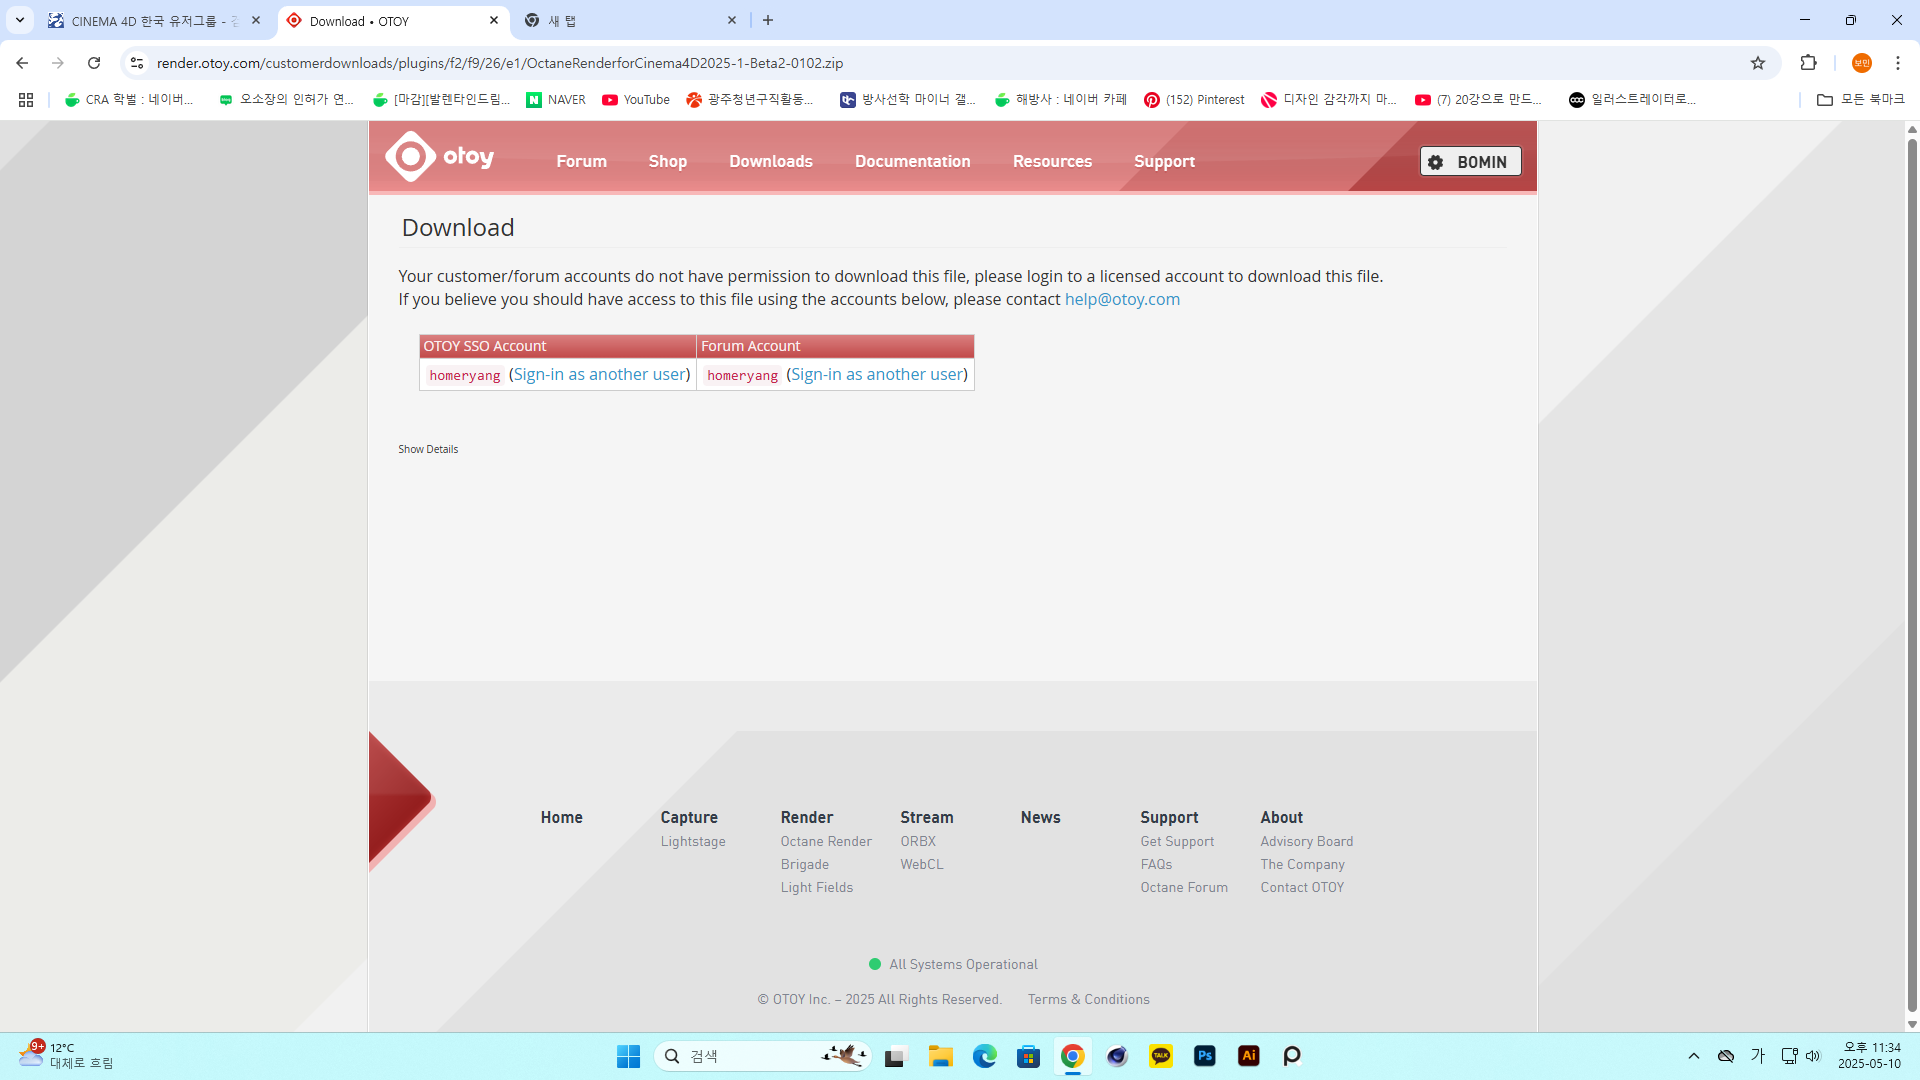Switch to the new tab (새 탭)
The height and width of the screenshot is (1080, 1920).
click(630, 21)
